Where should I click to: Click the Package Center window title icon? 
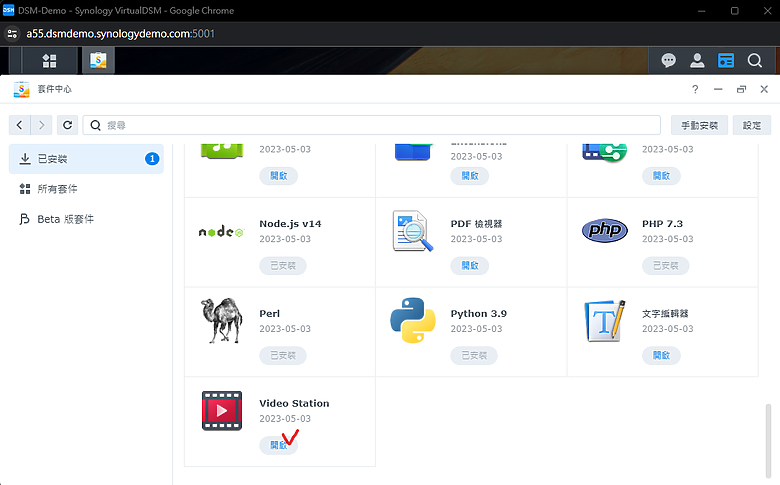click(21, 89)
